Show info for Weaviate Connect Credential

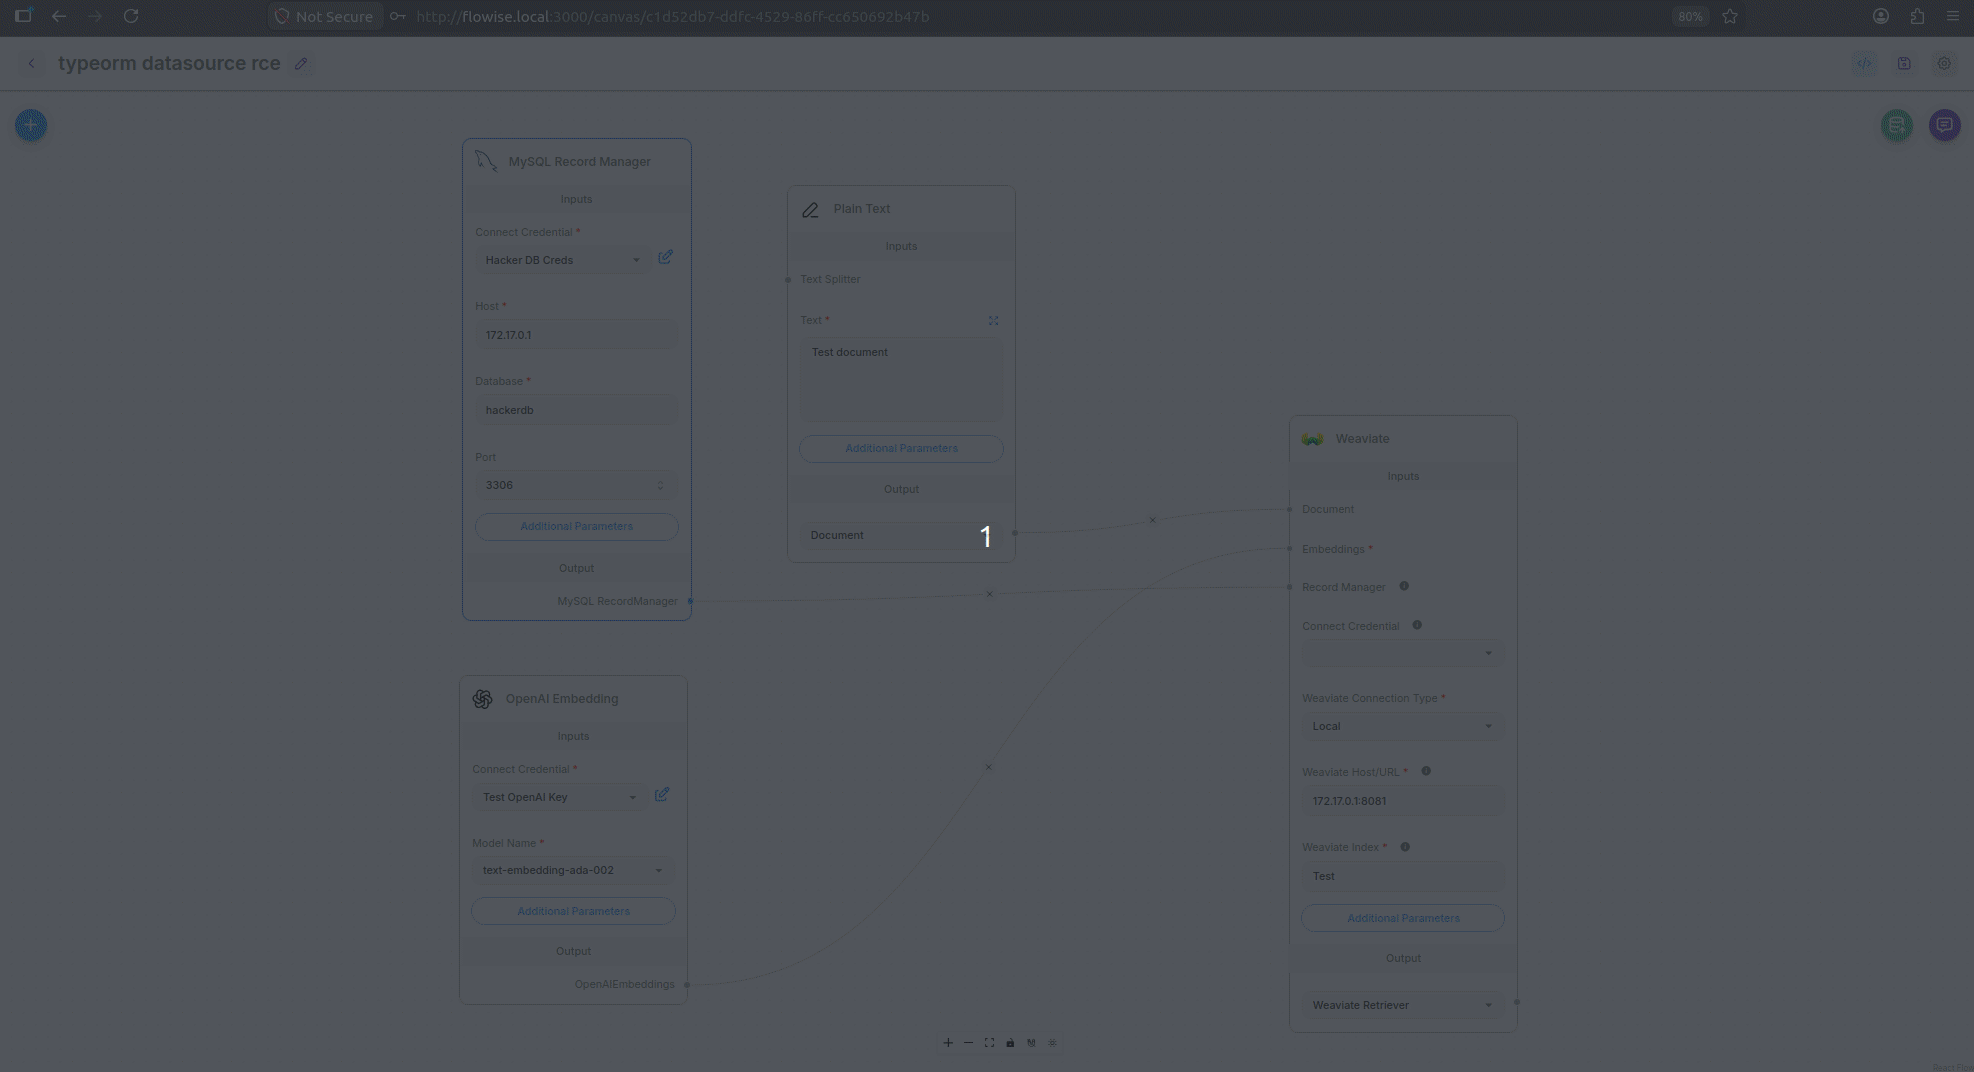[1417, 625]
